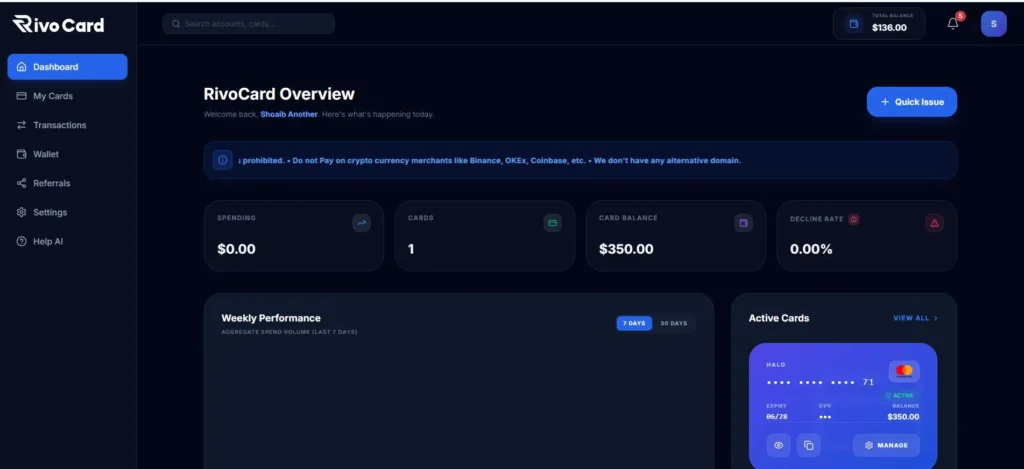
Task: Open notifications bell icon
Action: point(953,24)
